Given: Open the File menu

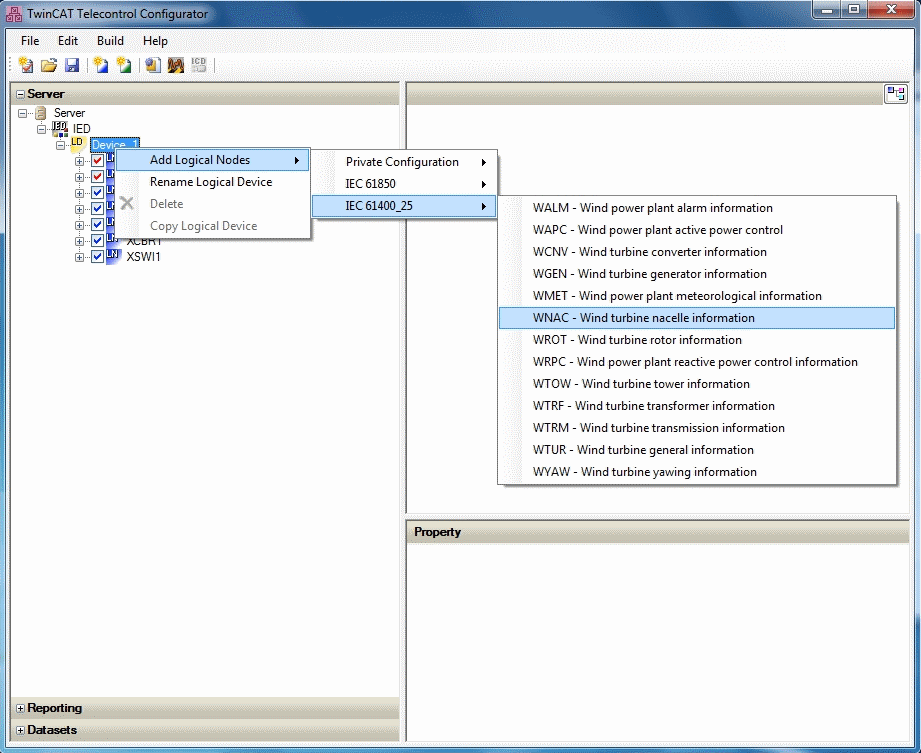Looking at the screenshot, I should 30,41.
